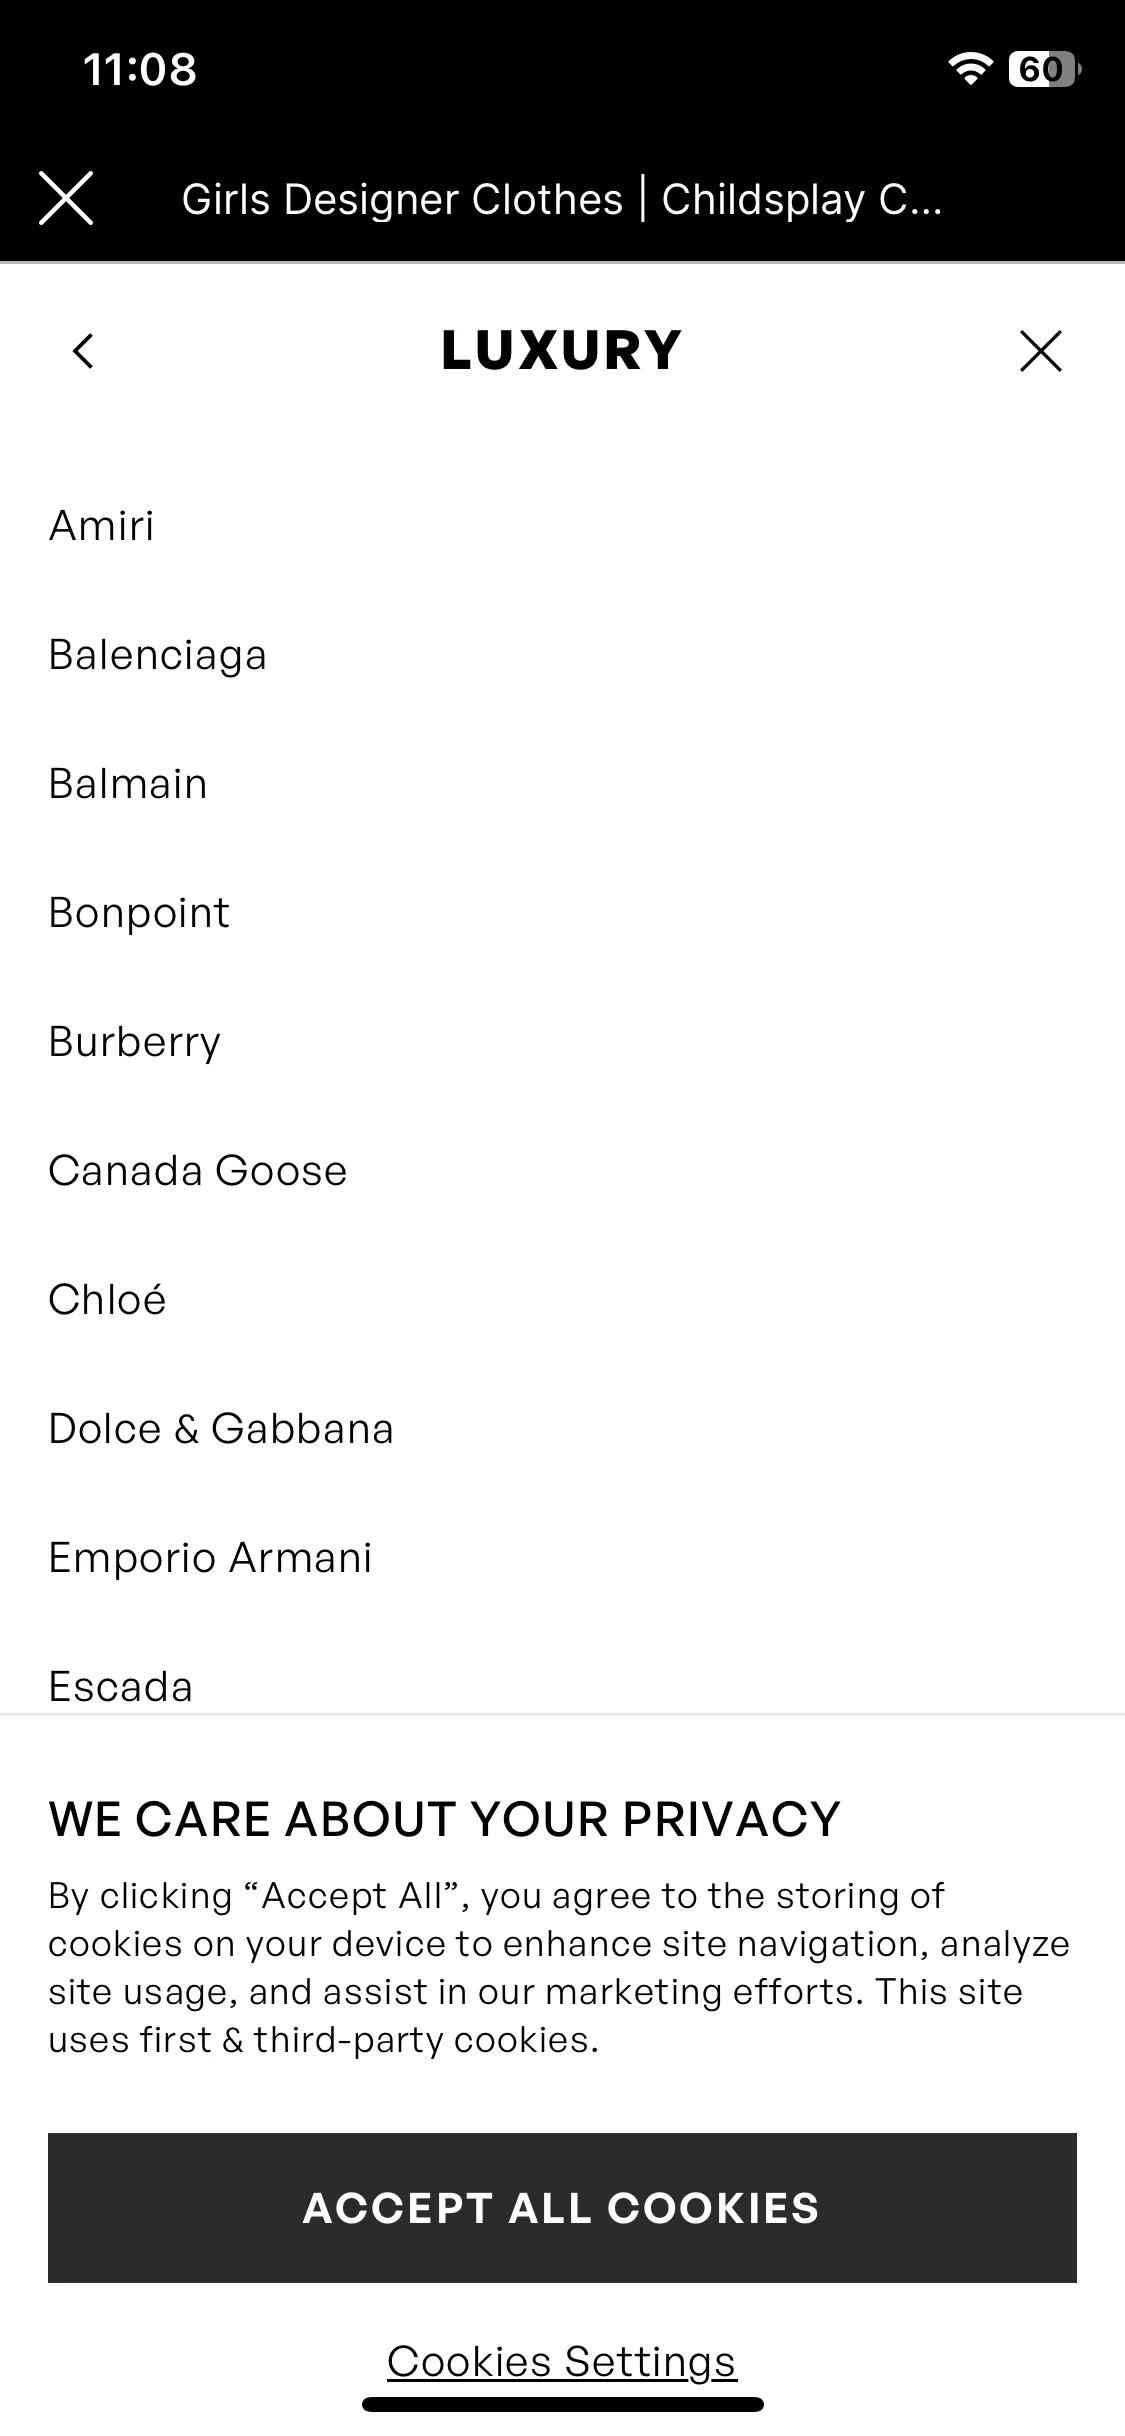
Task: Accept all cookies
Action: click(562, 2208)
